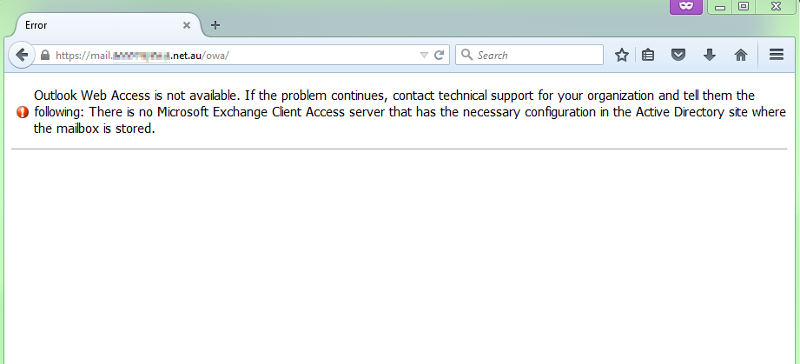This screenshot has width=800, height=364.
Task: Open the hamburger menu button
Action: 776,55
